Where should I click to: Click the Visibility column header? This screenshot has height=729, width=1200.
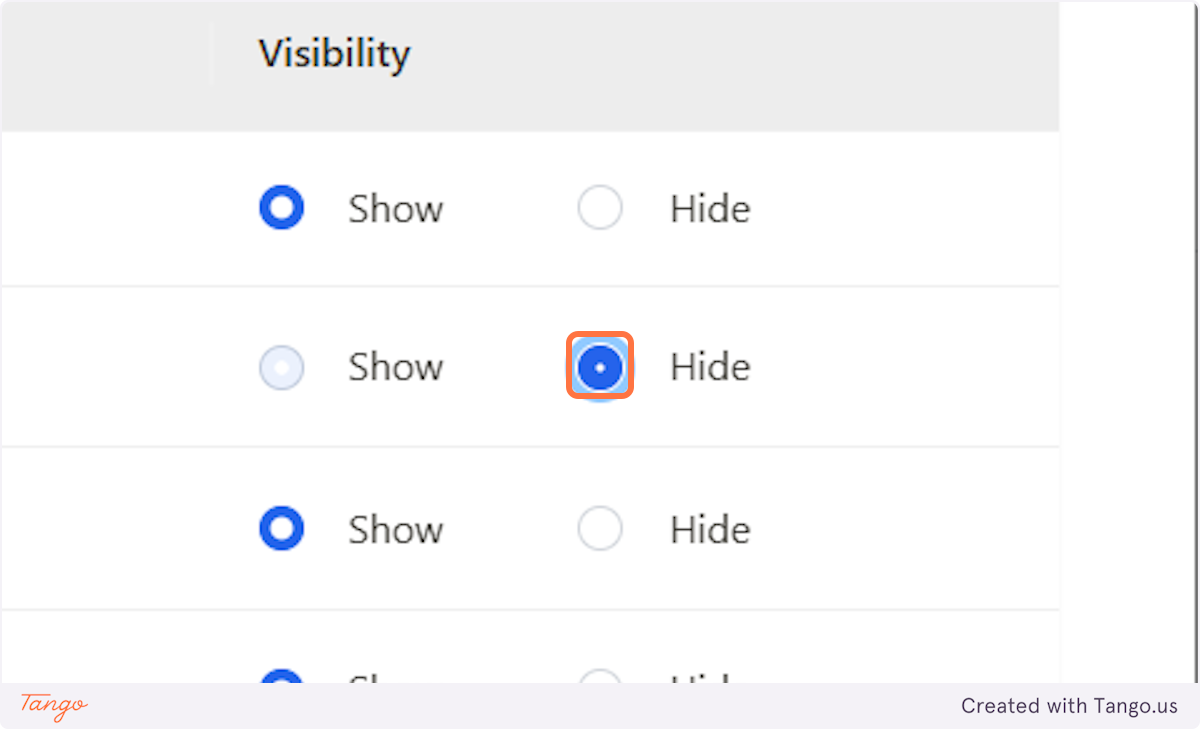334,54
